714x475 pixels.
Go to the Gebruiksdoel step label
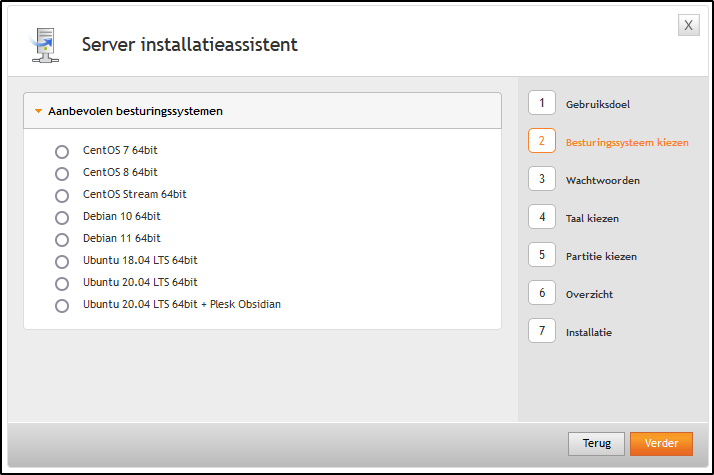[597, 104]
